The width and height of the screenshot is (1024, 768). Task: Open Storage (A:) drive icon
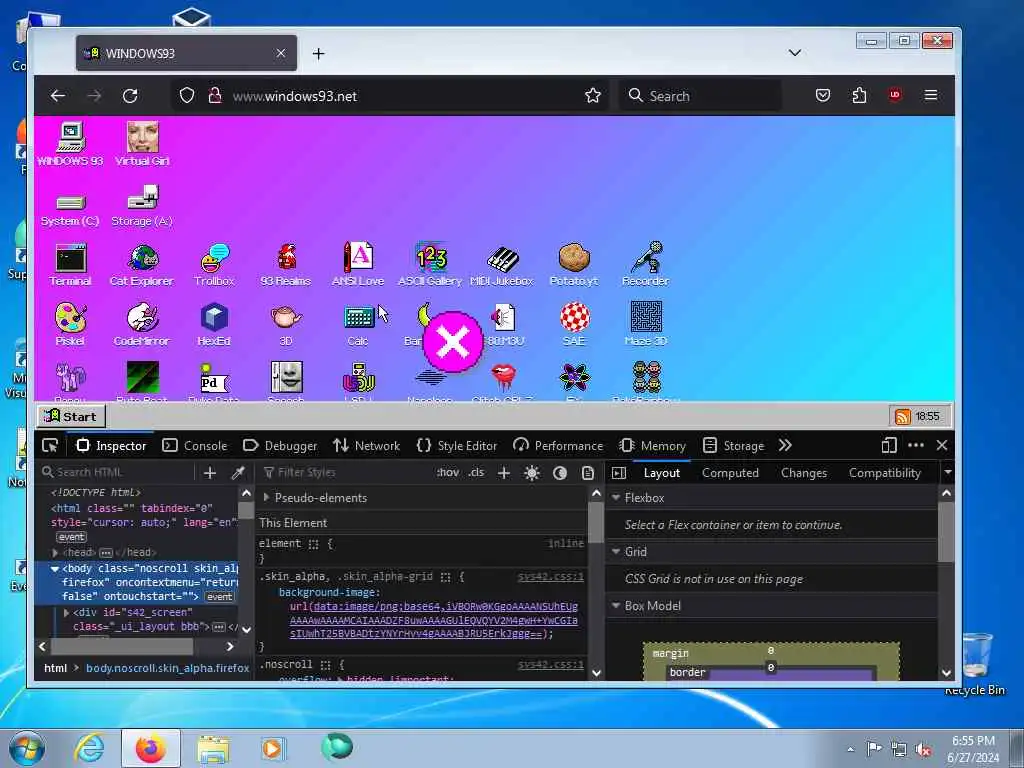(x=142, y=206)
